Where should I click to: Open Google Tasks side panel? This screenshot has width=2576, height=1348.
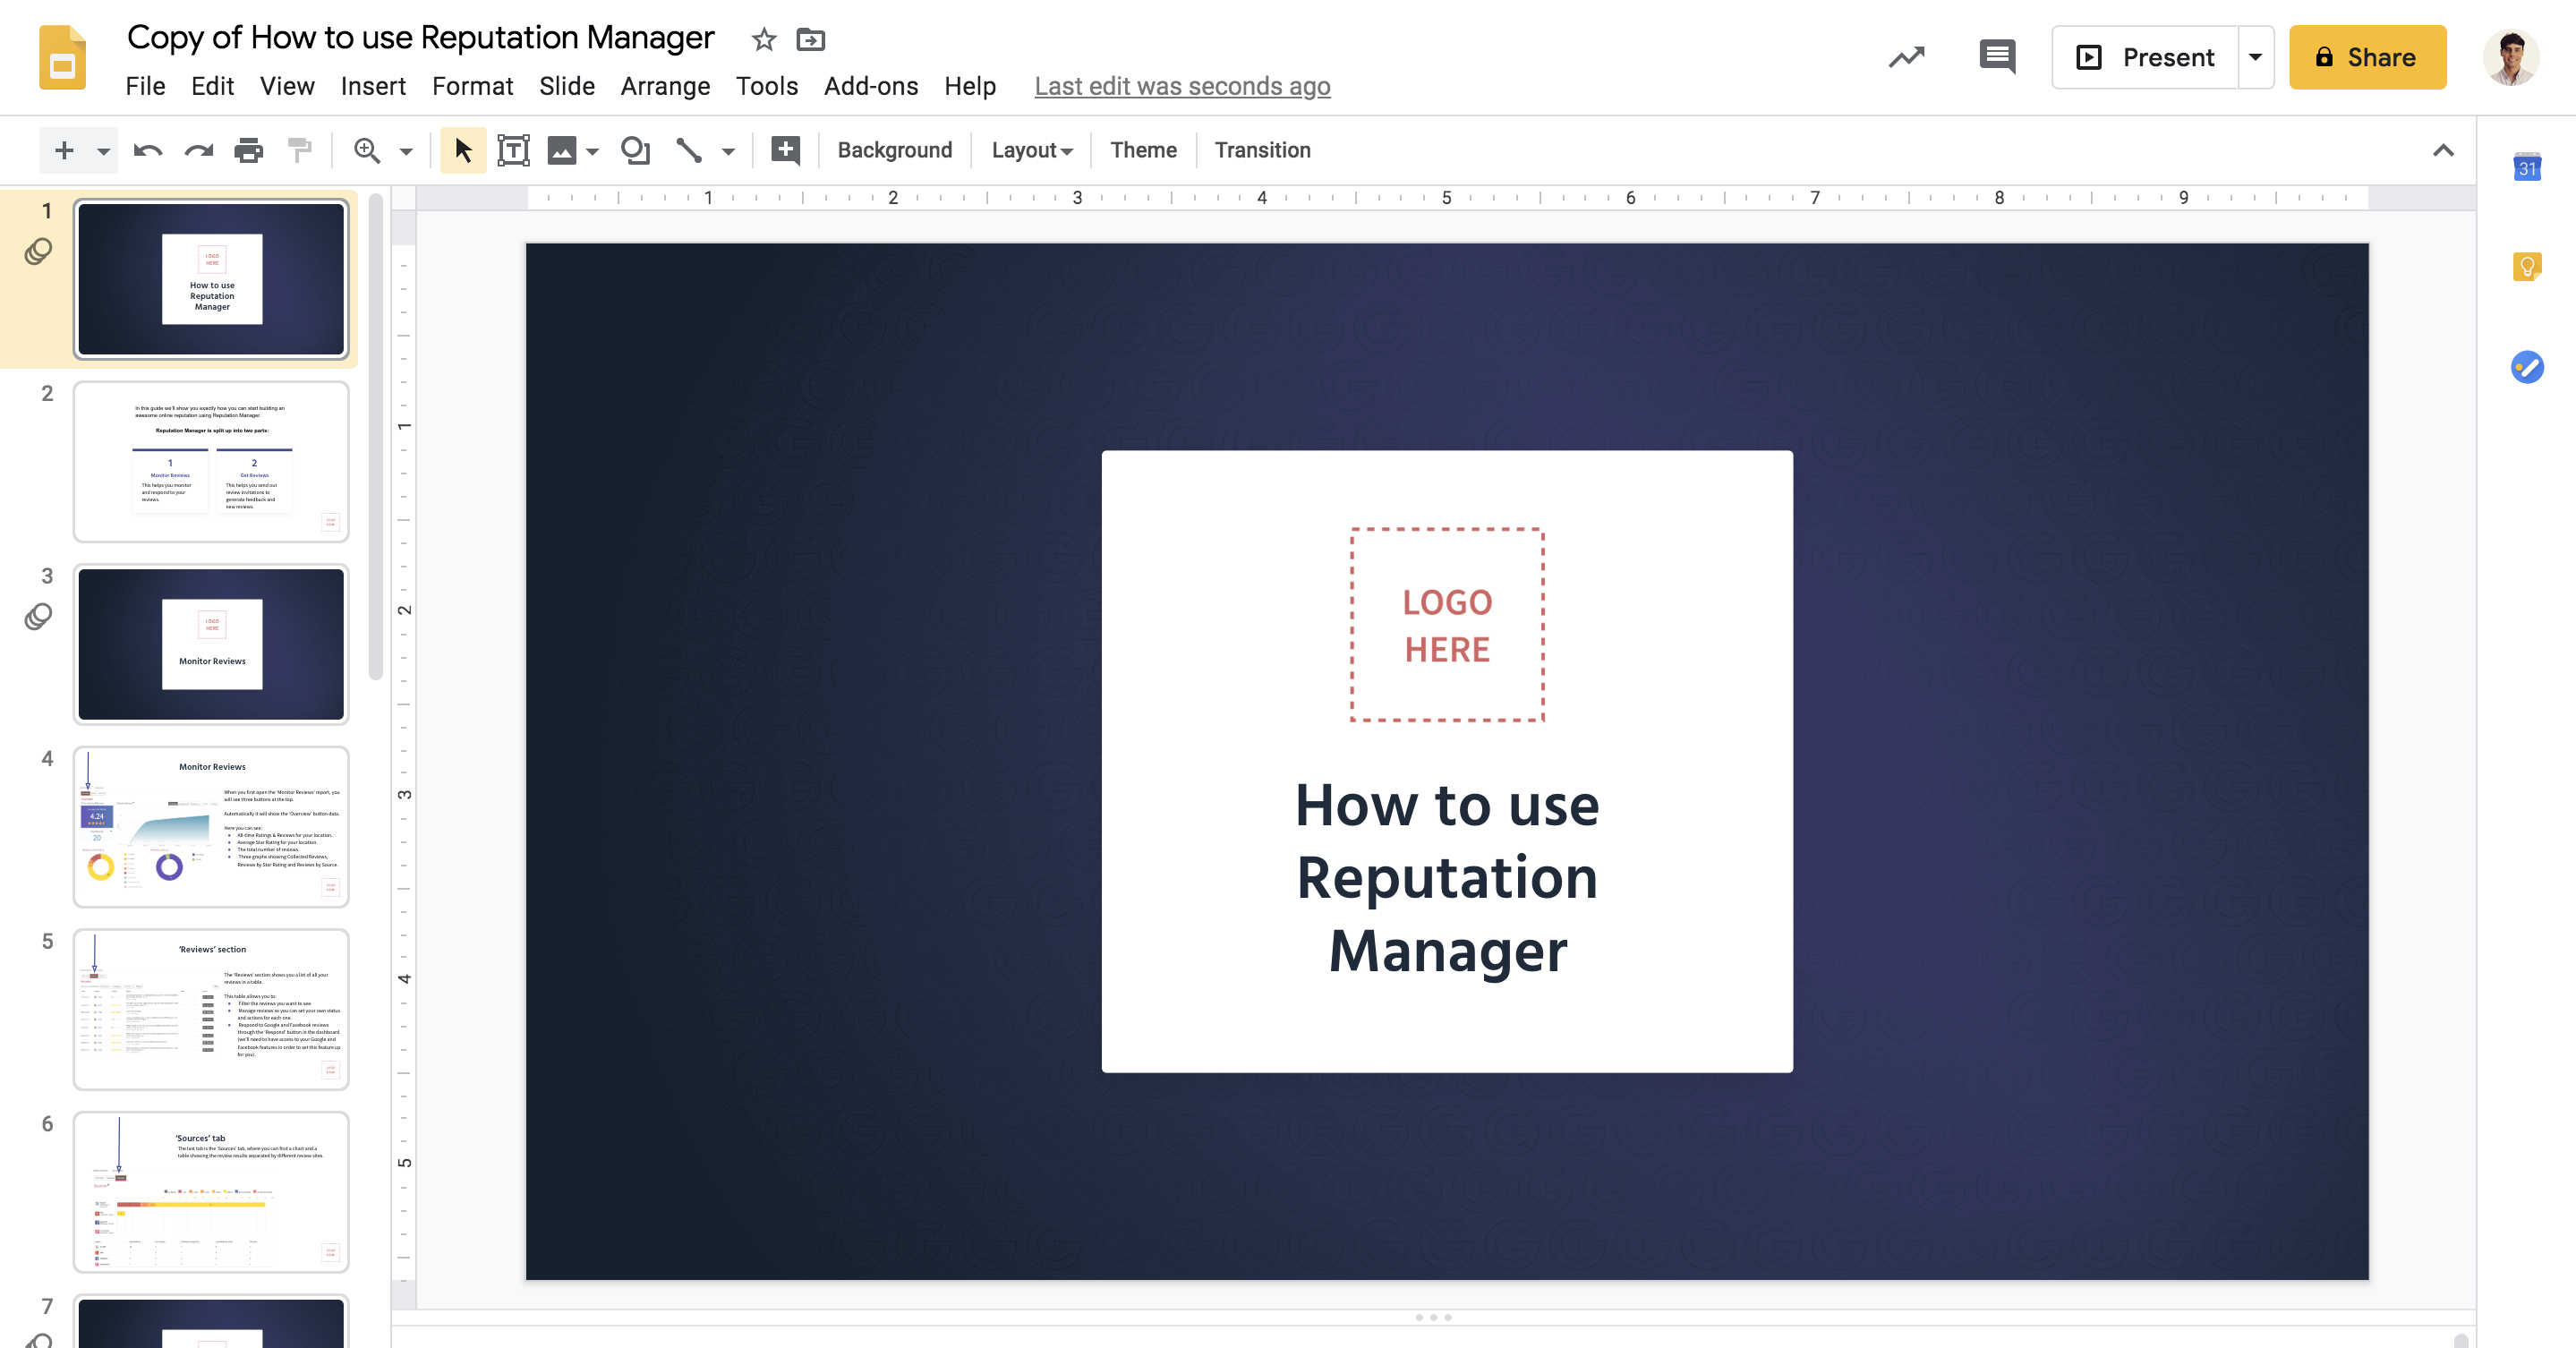[2527, 367]
